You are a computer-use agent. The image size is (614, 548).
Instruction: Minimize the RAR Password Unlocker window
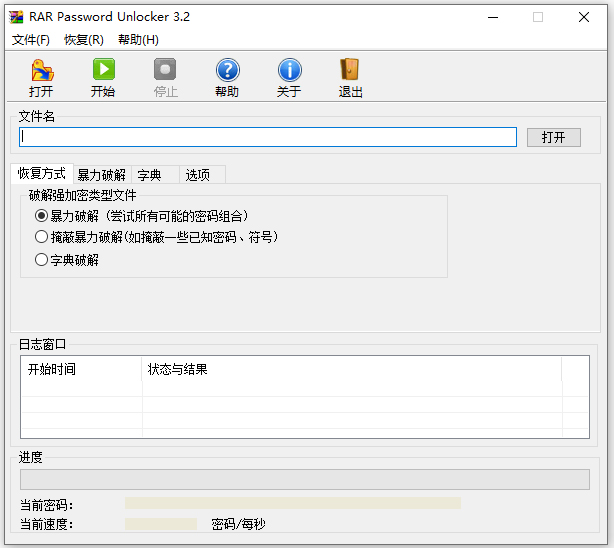[x=493, y=17]
